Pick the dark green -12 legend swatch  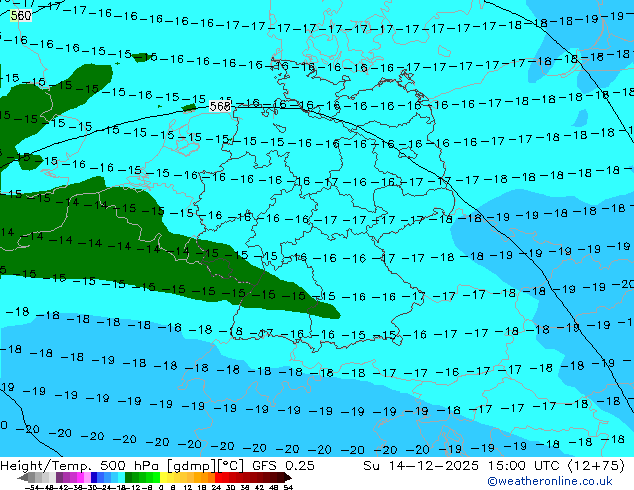[x=129, y=477]
